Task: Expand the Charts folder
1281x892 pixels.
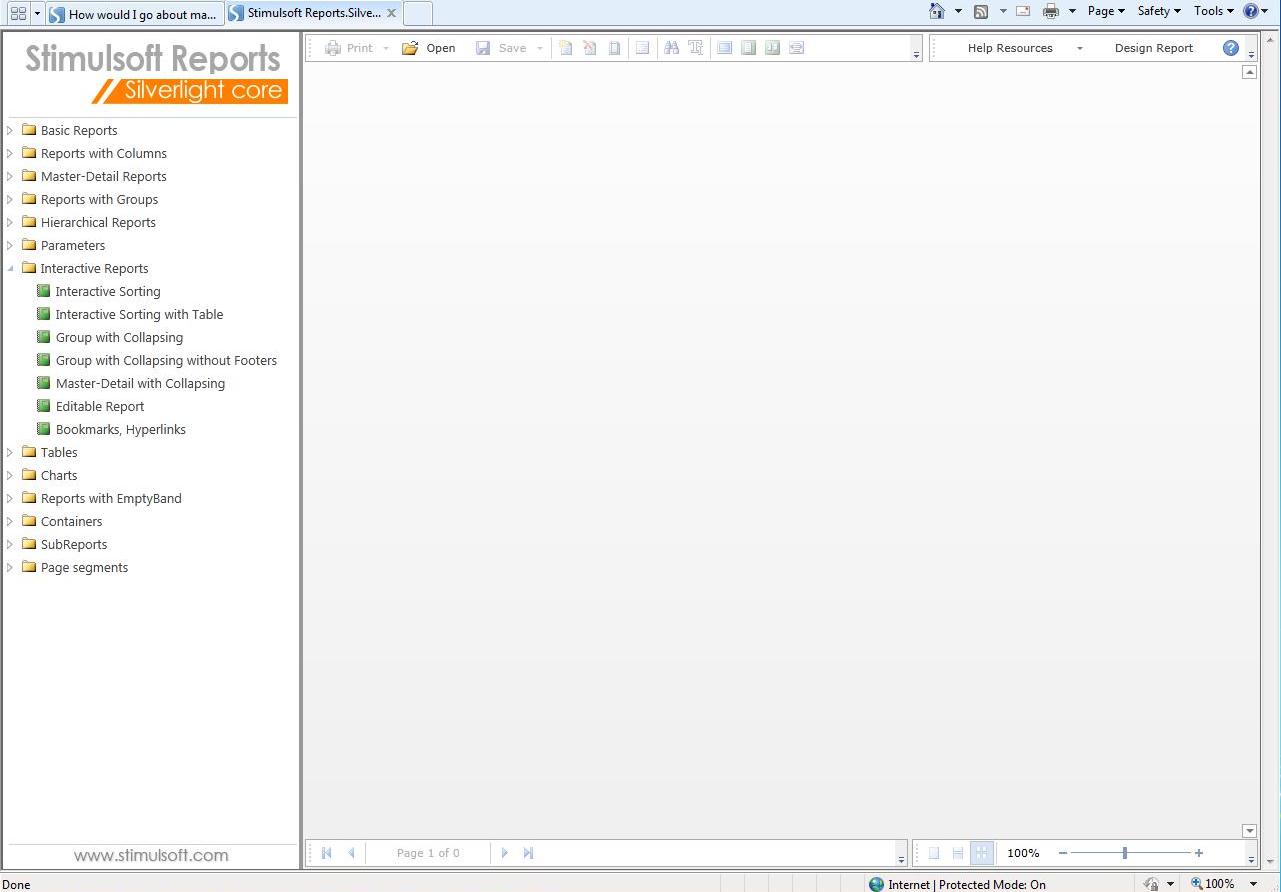Action: coord(10,475)
